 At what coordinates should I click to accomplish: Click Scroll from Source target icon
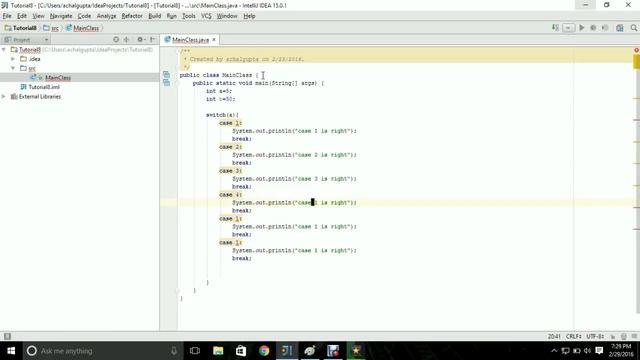coord(116,40)
